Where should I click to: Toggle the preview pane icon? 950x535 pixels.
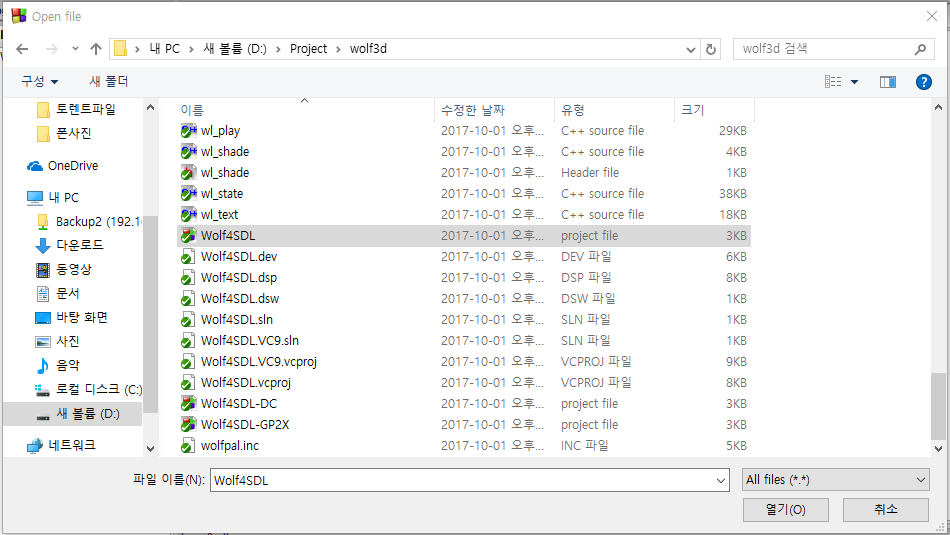[x=887, y=82]
